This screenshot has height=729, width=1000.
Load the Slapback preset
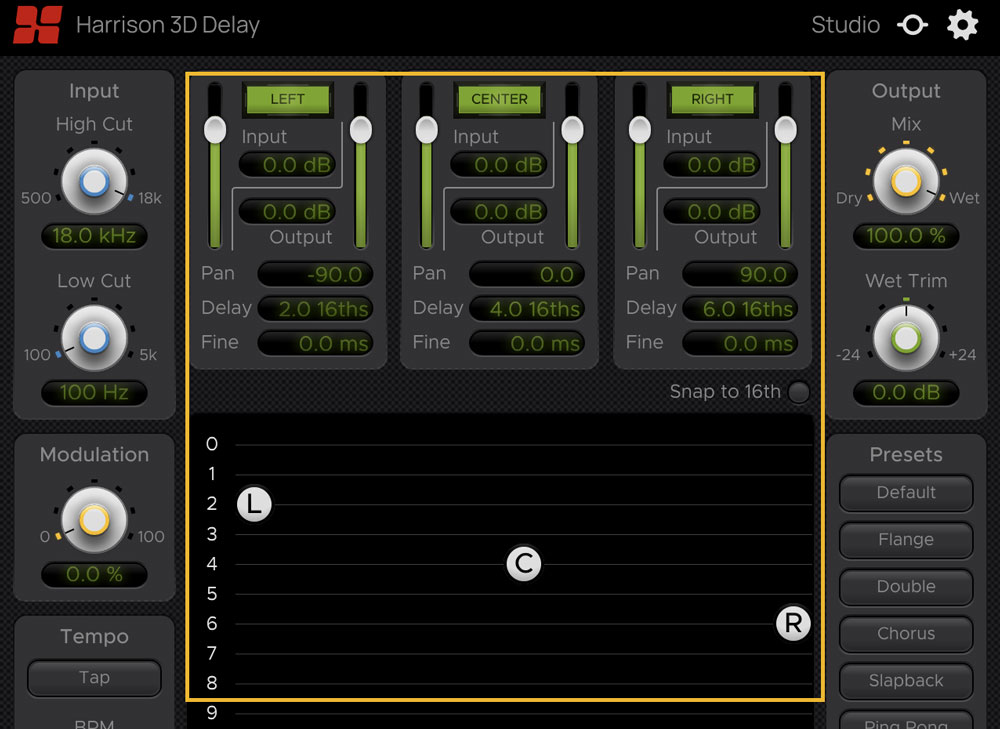(906, 681)
